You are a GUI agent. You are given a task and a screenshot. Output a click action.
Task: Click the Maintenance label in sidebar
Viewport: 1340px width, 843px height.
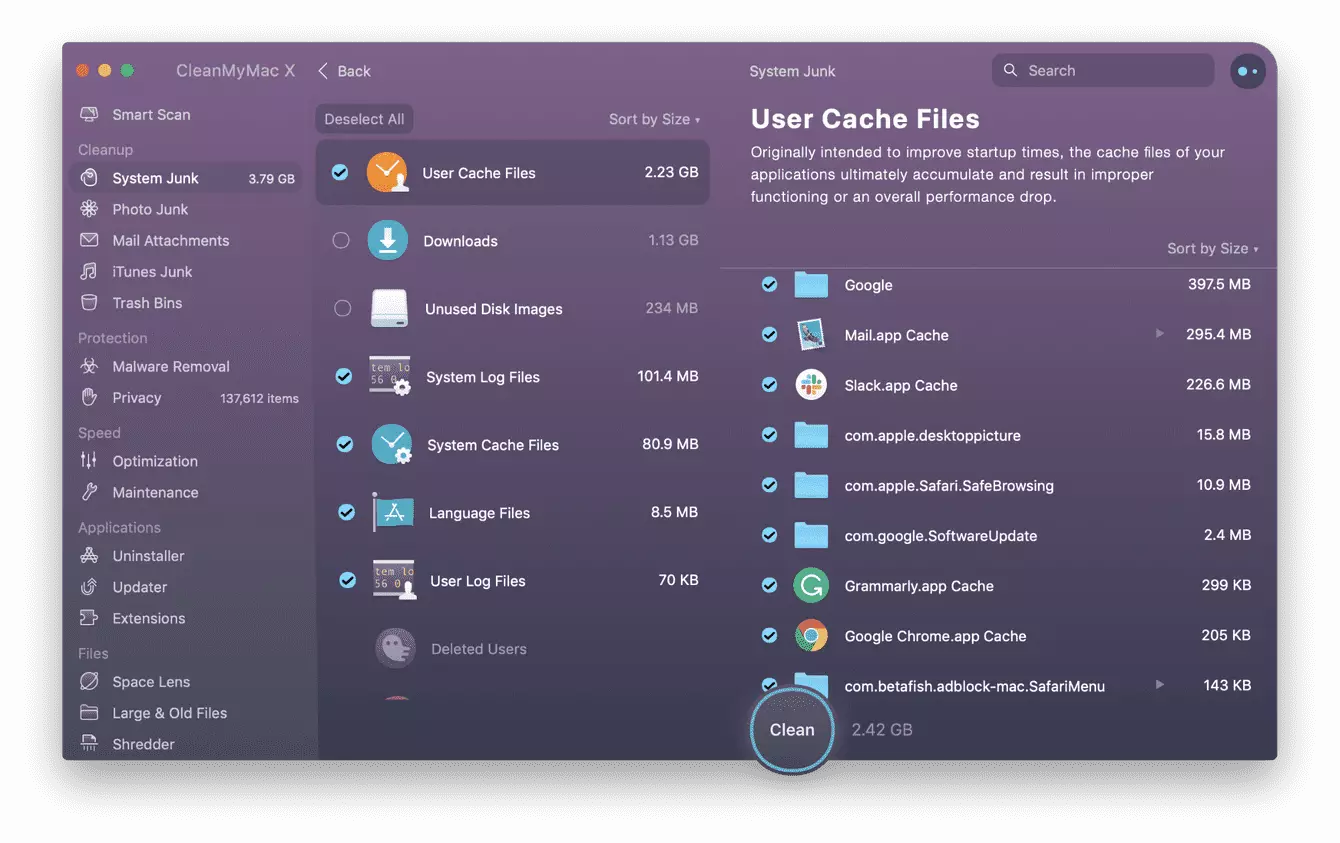click(x=155, y=492)
